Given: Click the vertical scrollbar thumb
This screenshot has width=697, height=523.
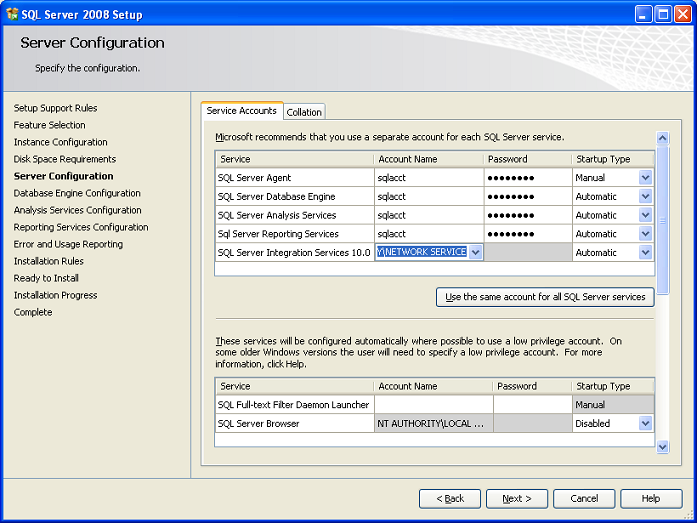Looking at the screenshot, I should (x=662, y=220).
